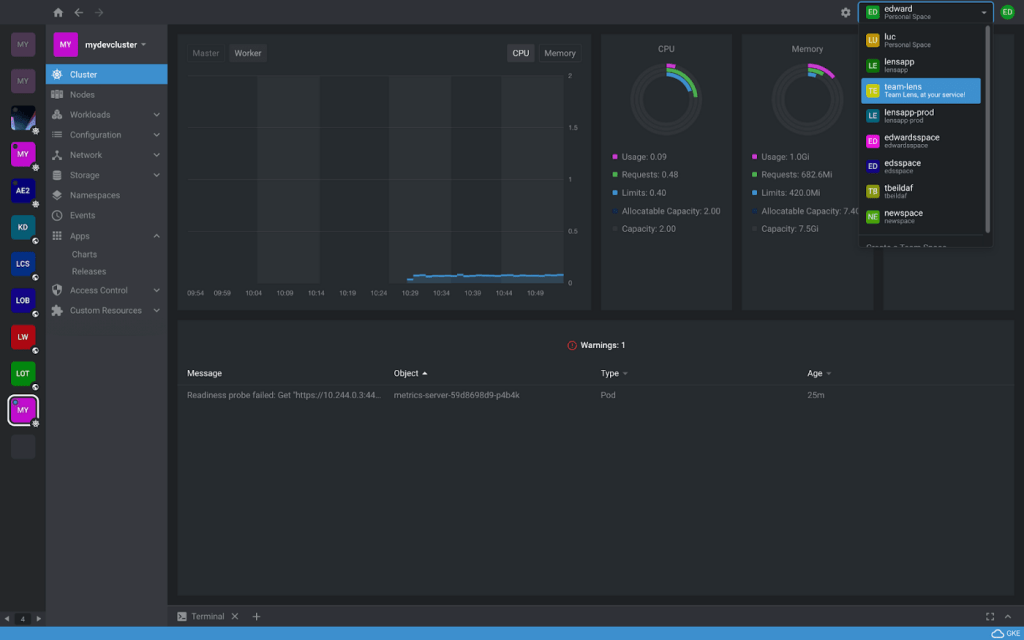This screenshot has height=640, width=1024.
Task: Switch to the edwardsspace space
Action: (x=921, y=141)
